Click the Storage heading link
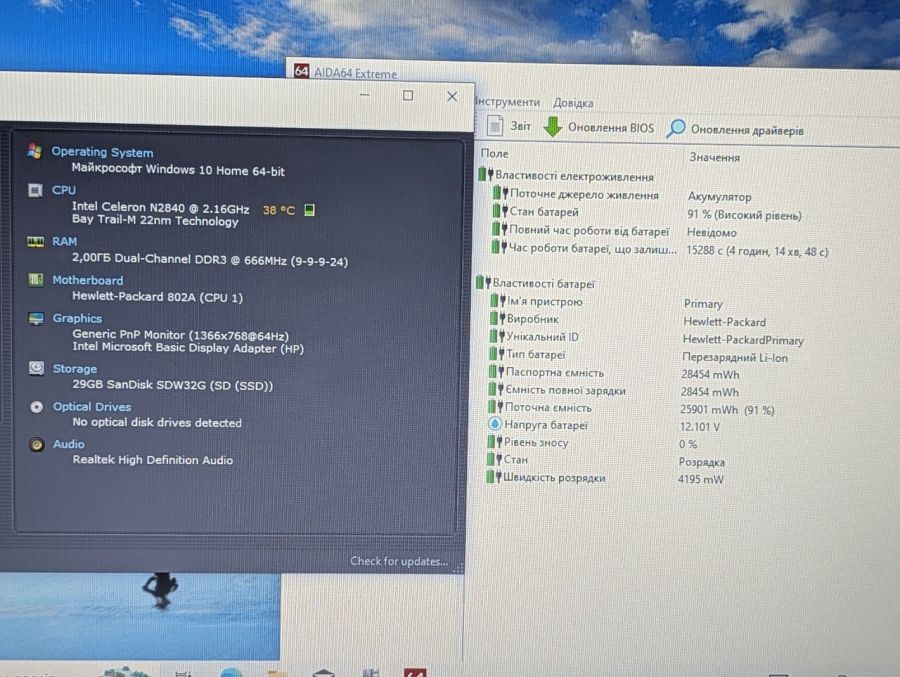The image size is (900, 677). 75,369
